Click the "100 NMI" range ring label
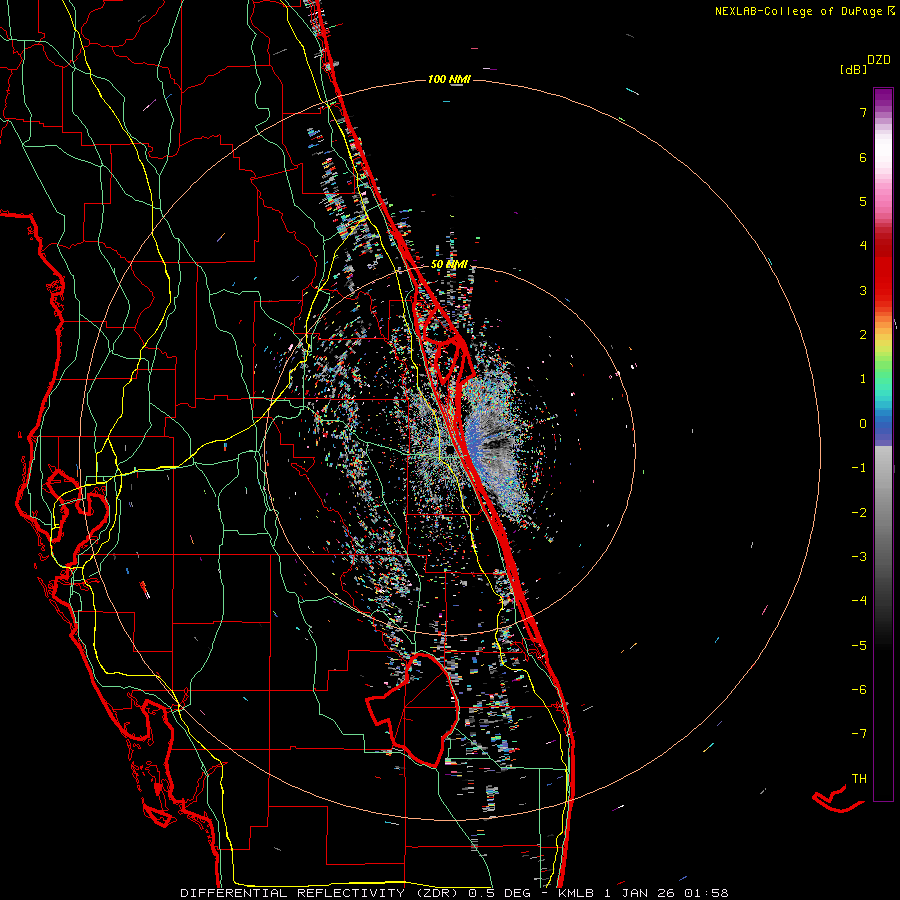Viewport: 900px width, 900px height. (x=449, y=79)
